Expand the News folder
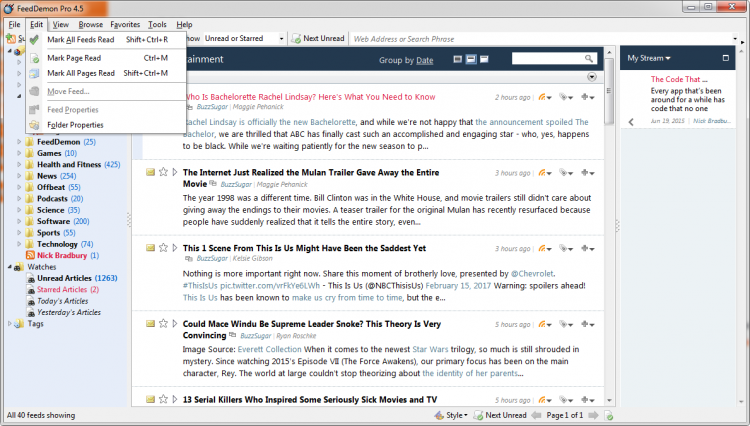The width and height of the screenshot is (750, 426). [x=19, y=176]
